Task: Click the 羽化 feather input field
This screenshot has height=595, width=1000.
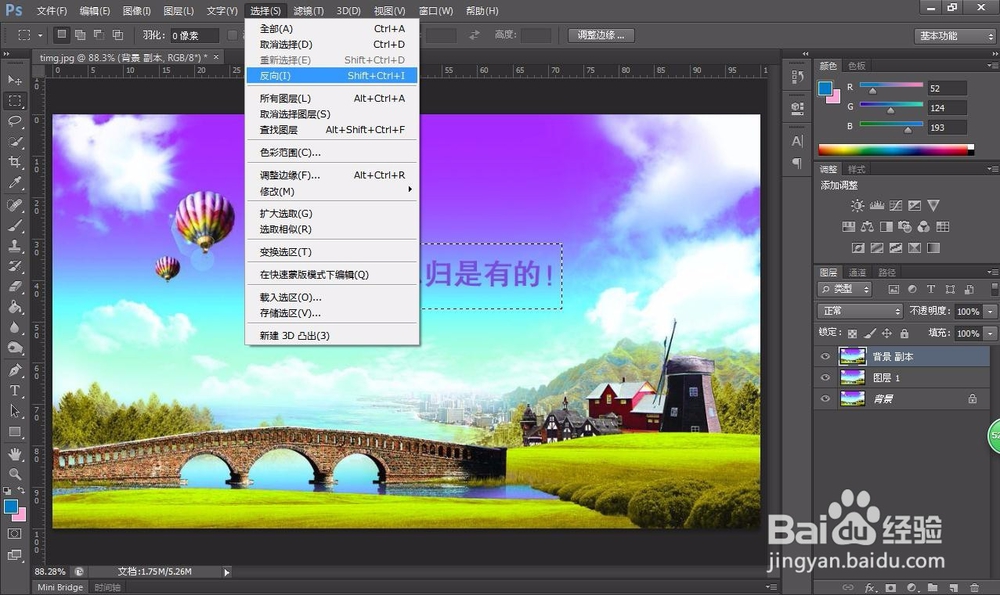Action: tap(195, 36)
